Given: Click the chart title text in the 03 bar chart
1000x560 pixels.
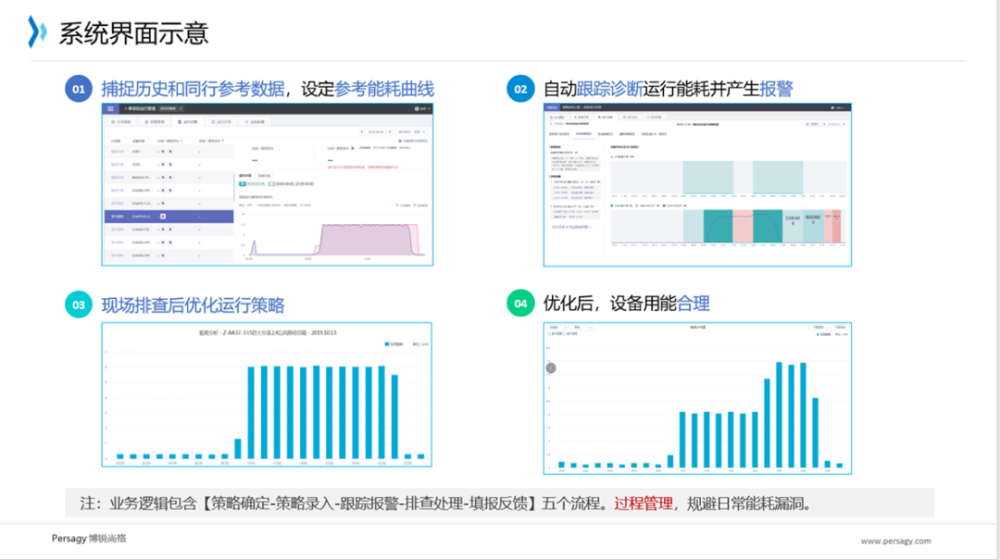Looking at the screenshot, I should click(x=268, y=332).
